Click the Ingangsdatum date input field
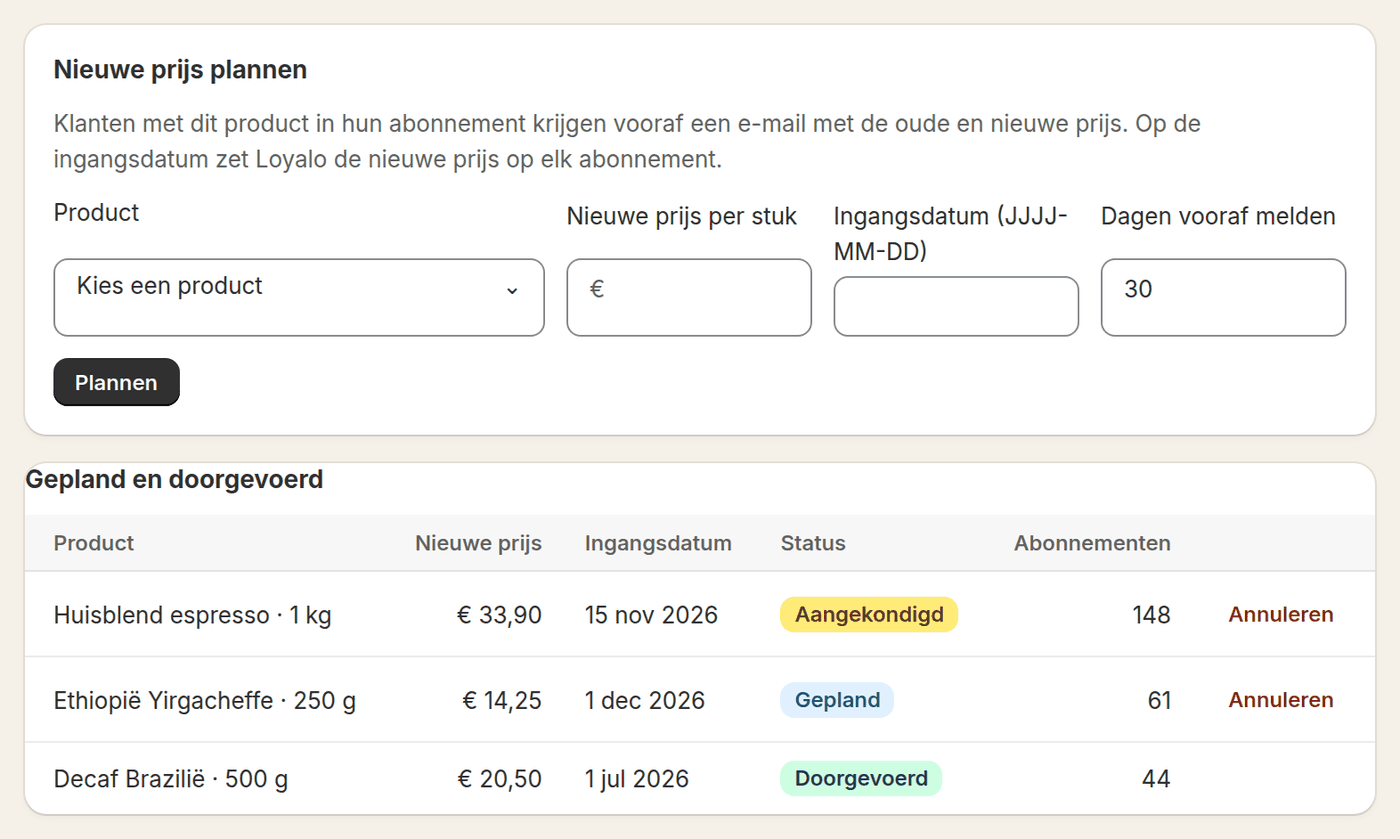This screenshot has width=1400, height=839. tap(956, 306)
